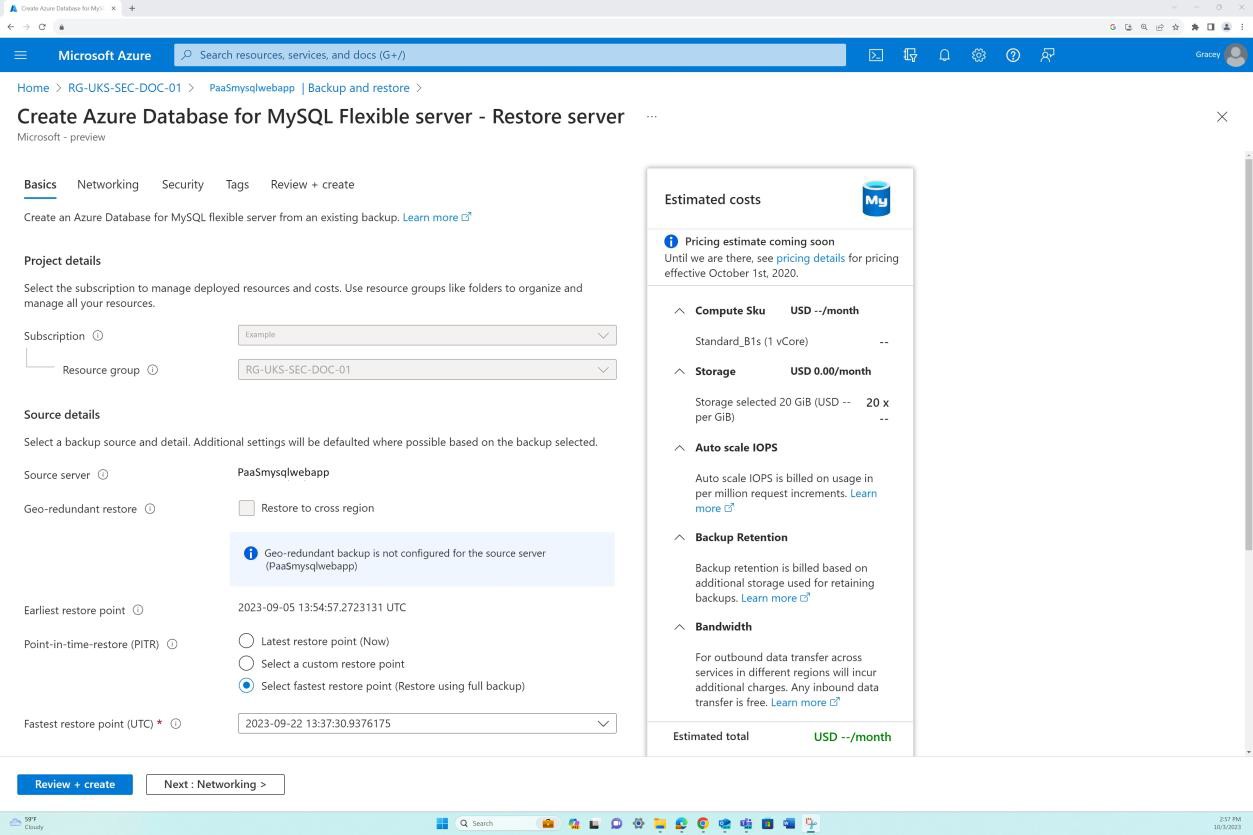Image resolution: width=1253 pixels, height=835 pixels.
Task: Enable Restore to cross region
Action: pos(246,508)
